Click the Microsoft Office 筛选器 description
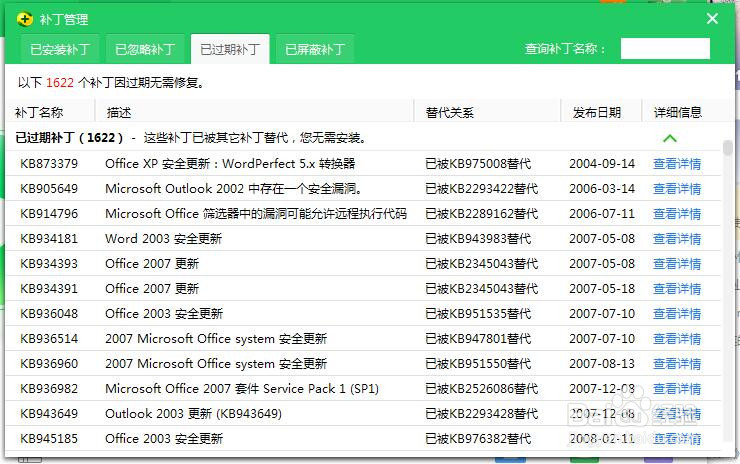 (x=256, y=214)
